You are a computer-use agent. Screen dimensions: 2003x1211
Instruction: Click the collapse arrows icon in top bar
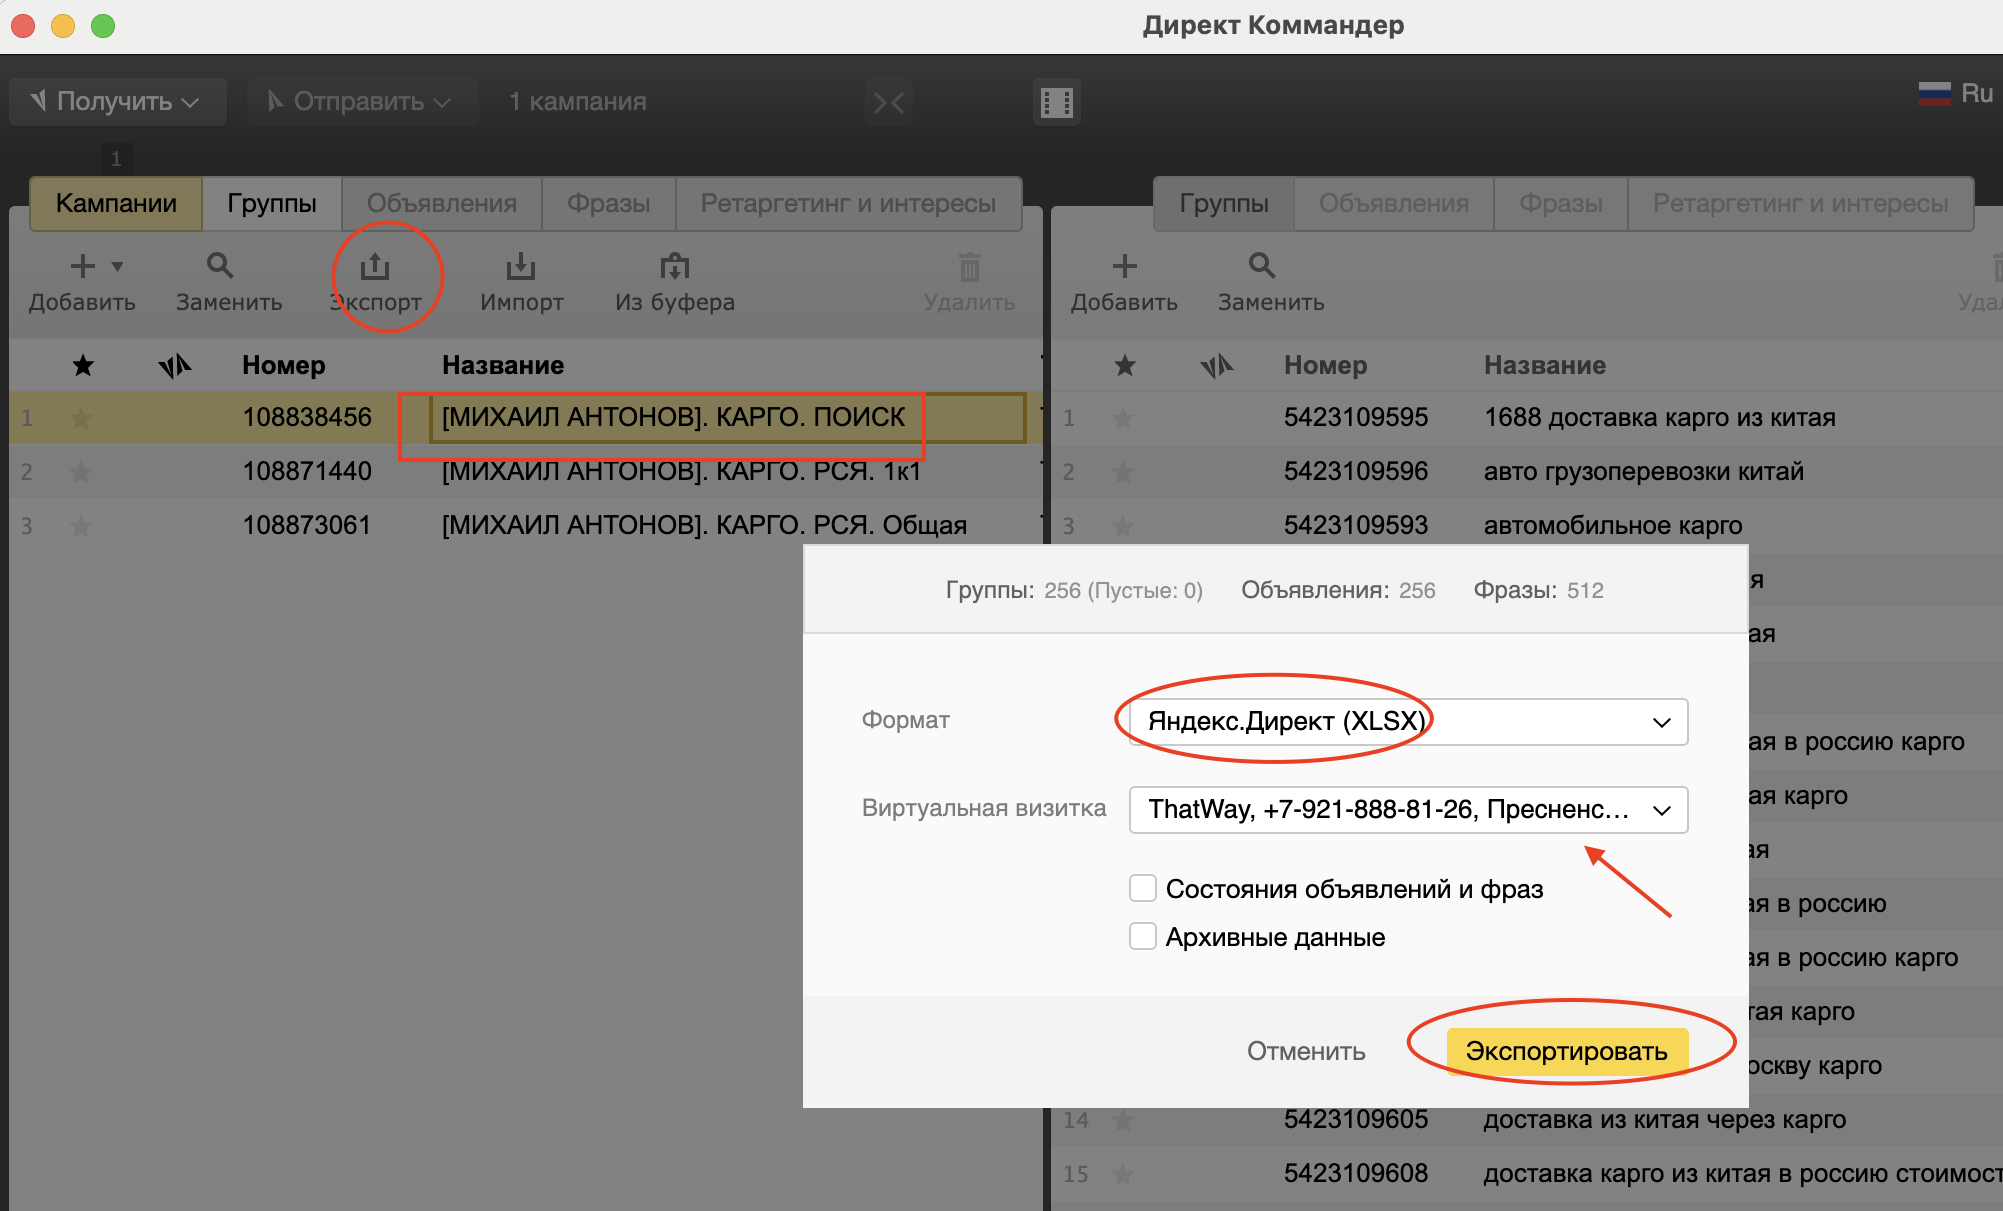(889, 102)
